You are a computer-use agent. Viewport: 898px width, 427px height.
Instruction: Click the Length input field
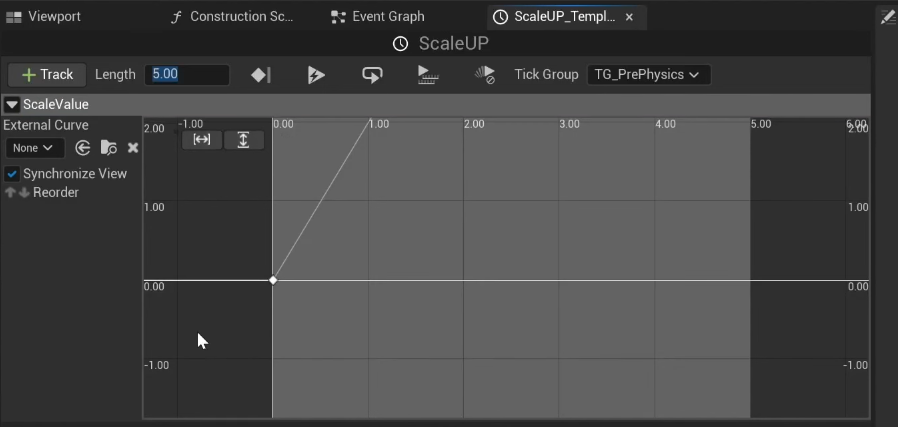pyautogui.click(x=188, y=75)
